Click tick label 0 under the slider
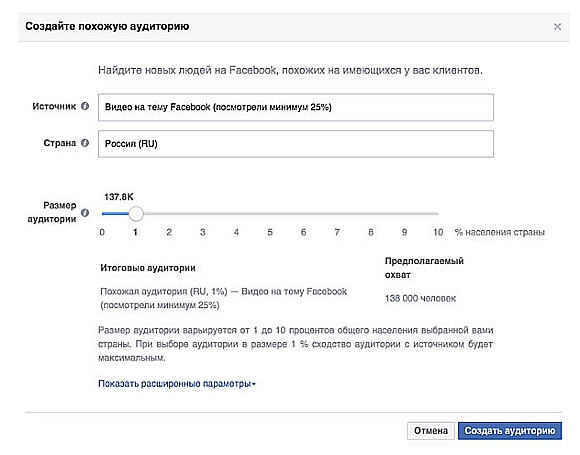 [x=102, y=232]
